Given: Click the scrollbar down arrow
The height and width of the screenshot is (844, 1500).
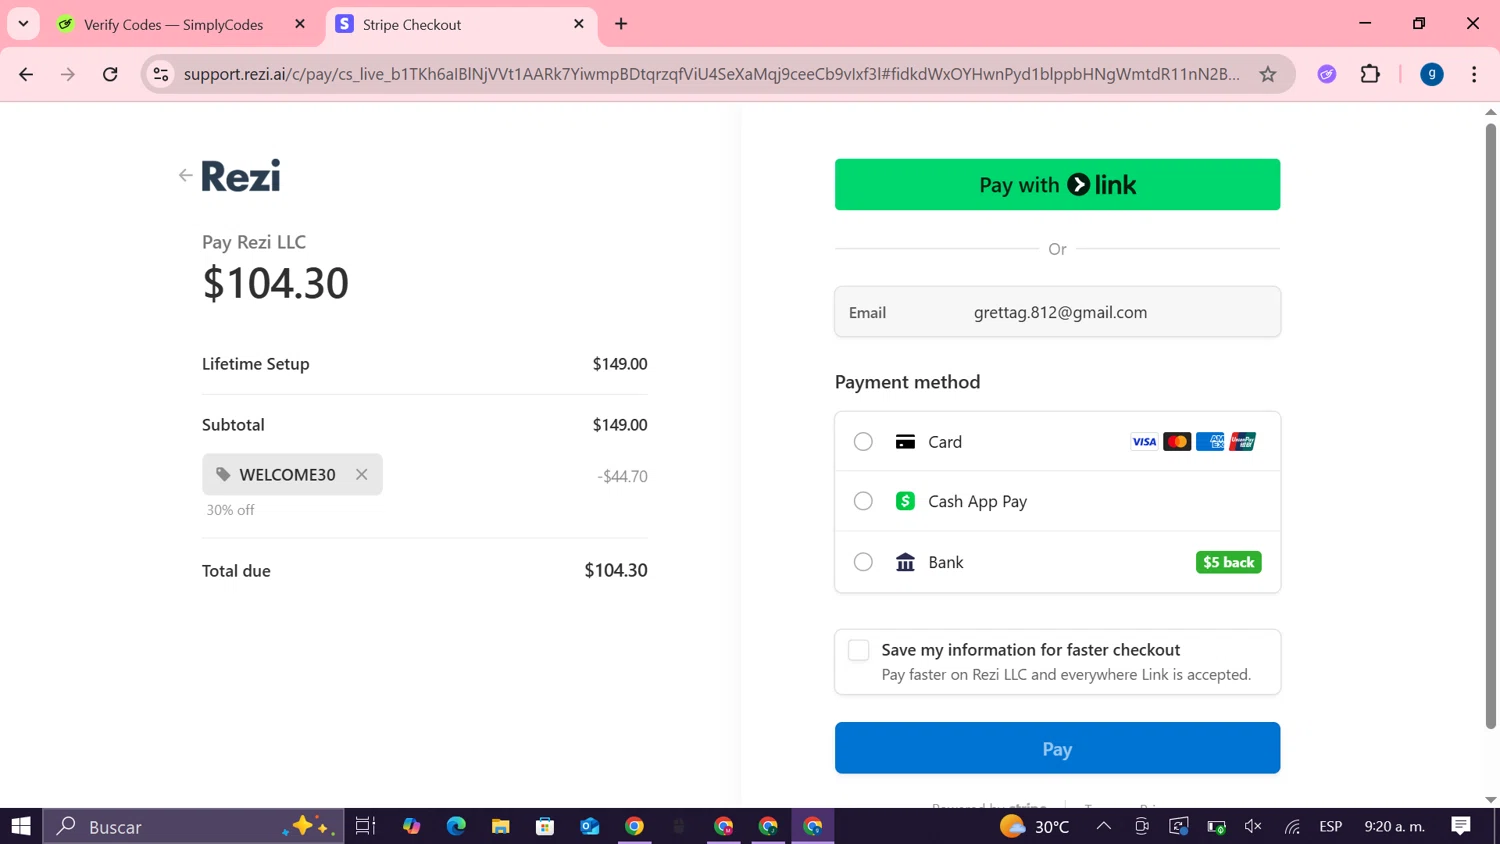Looking at the screenshot, I should (x=1491, y=800).
